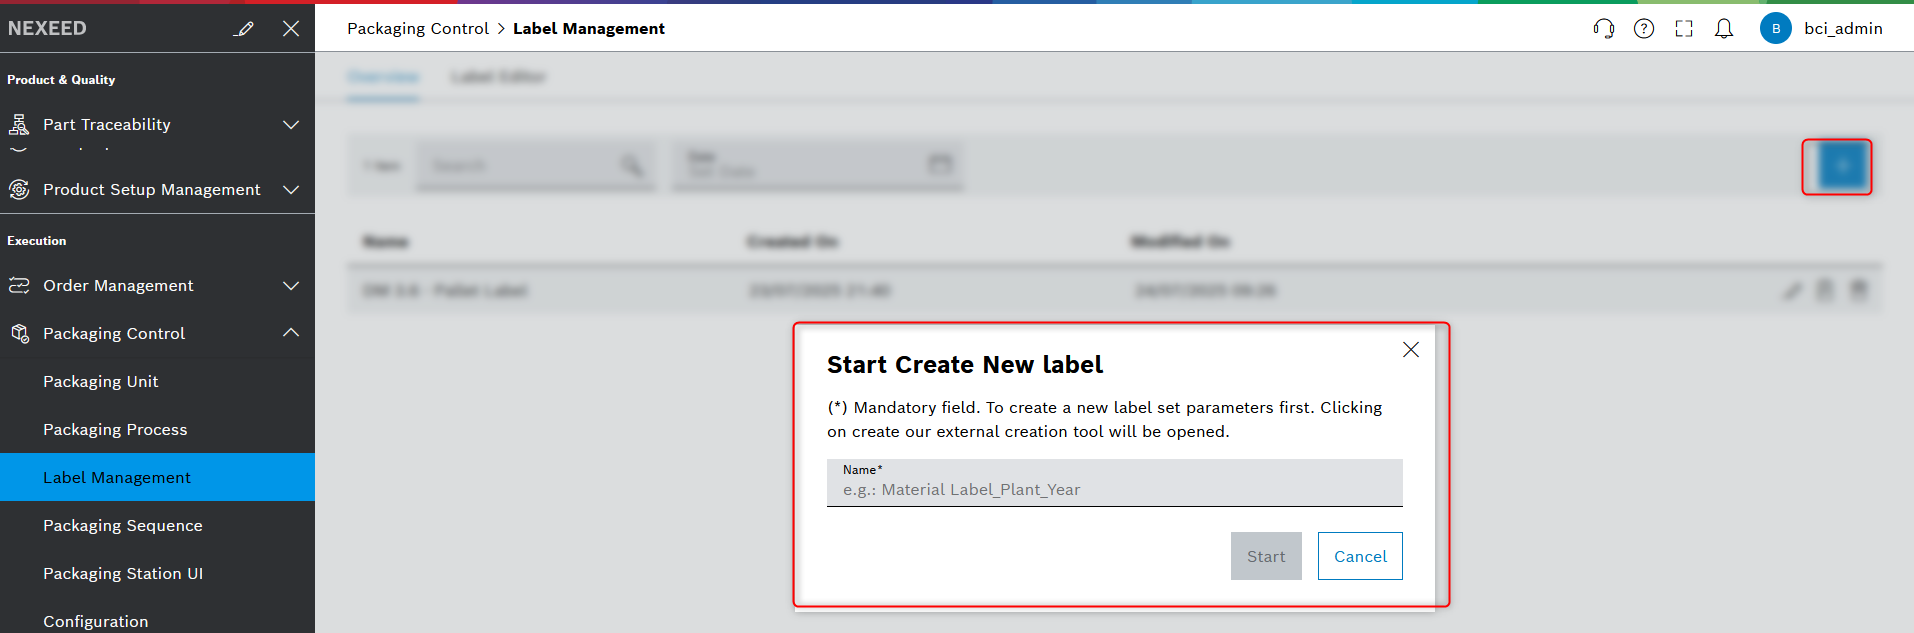This screenshot has width=1914, height=633.
Task: Expand Product Setup Management chevron
Action: pyautogui.click(x=291, y=190)
